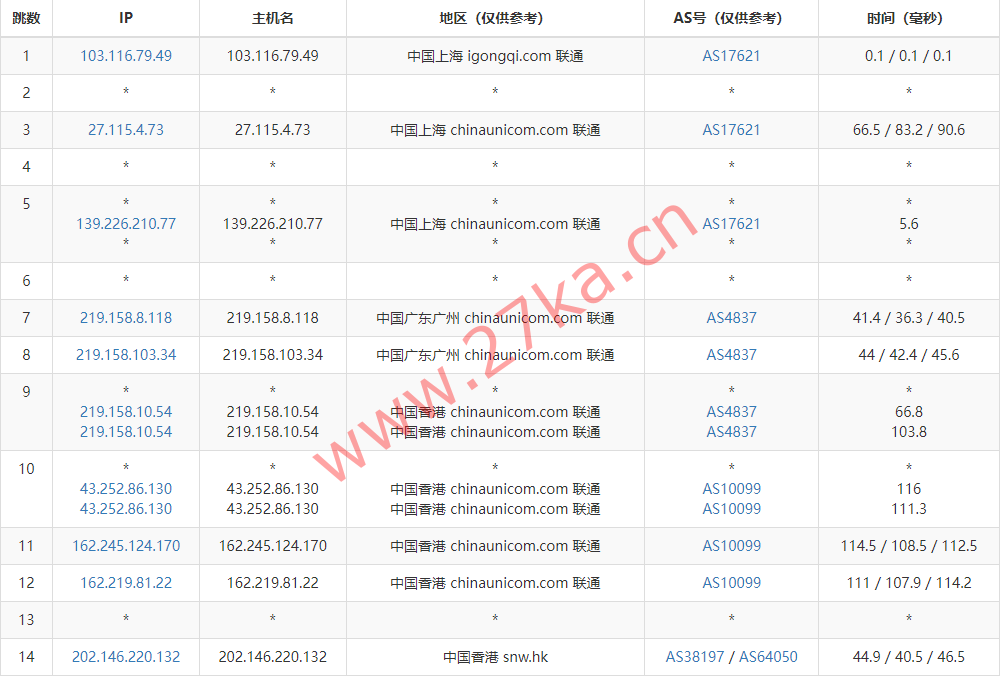1003x678 pixels.
Task: Open IP link 219.158.103.34
Action: [x=126, y=355]
